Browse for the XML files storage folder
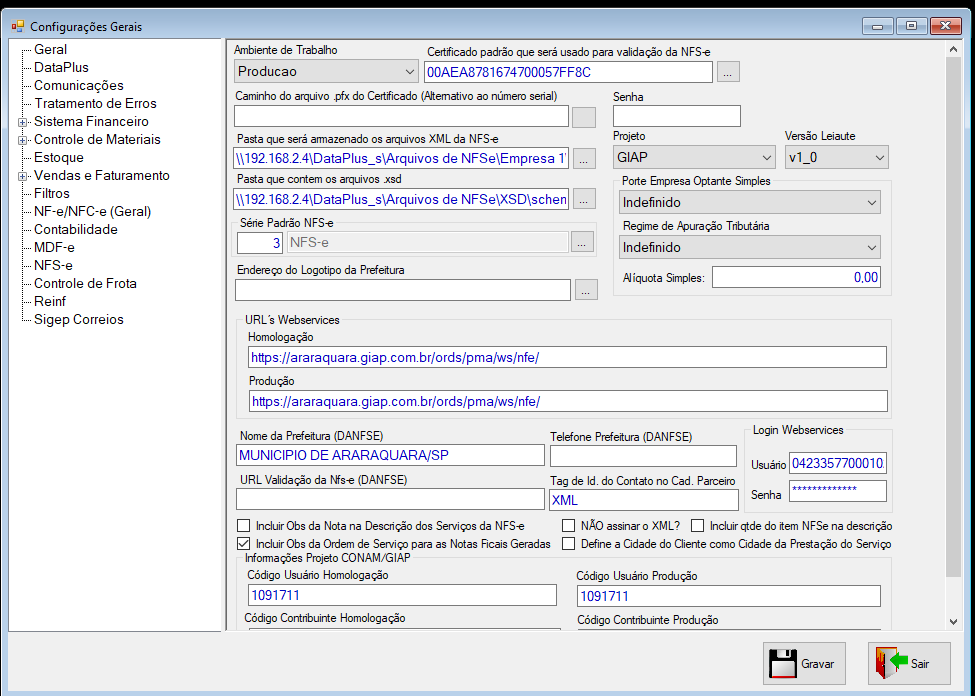Image resolution: width=975 pixels, height=696 pixels. pyautogui.click(x=583, y=159)
